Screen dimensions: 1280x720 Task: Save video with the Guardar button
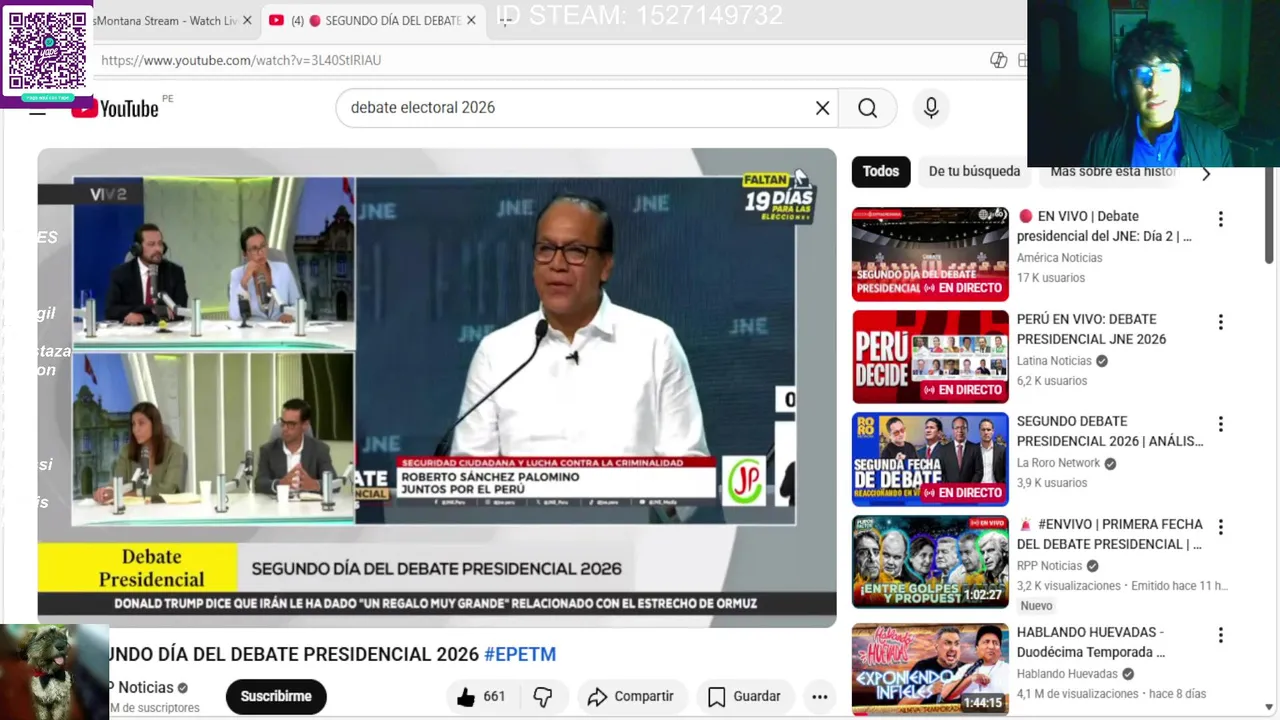tap(744, 697)
